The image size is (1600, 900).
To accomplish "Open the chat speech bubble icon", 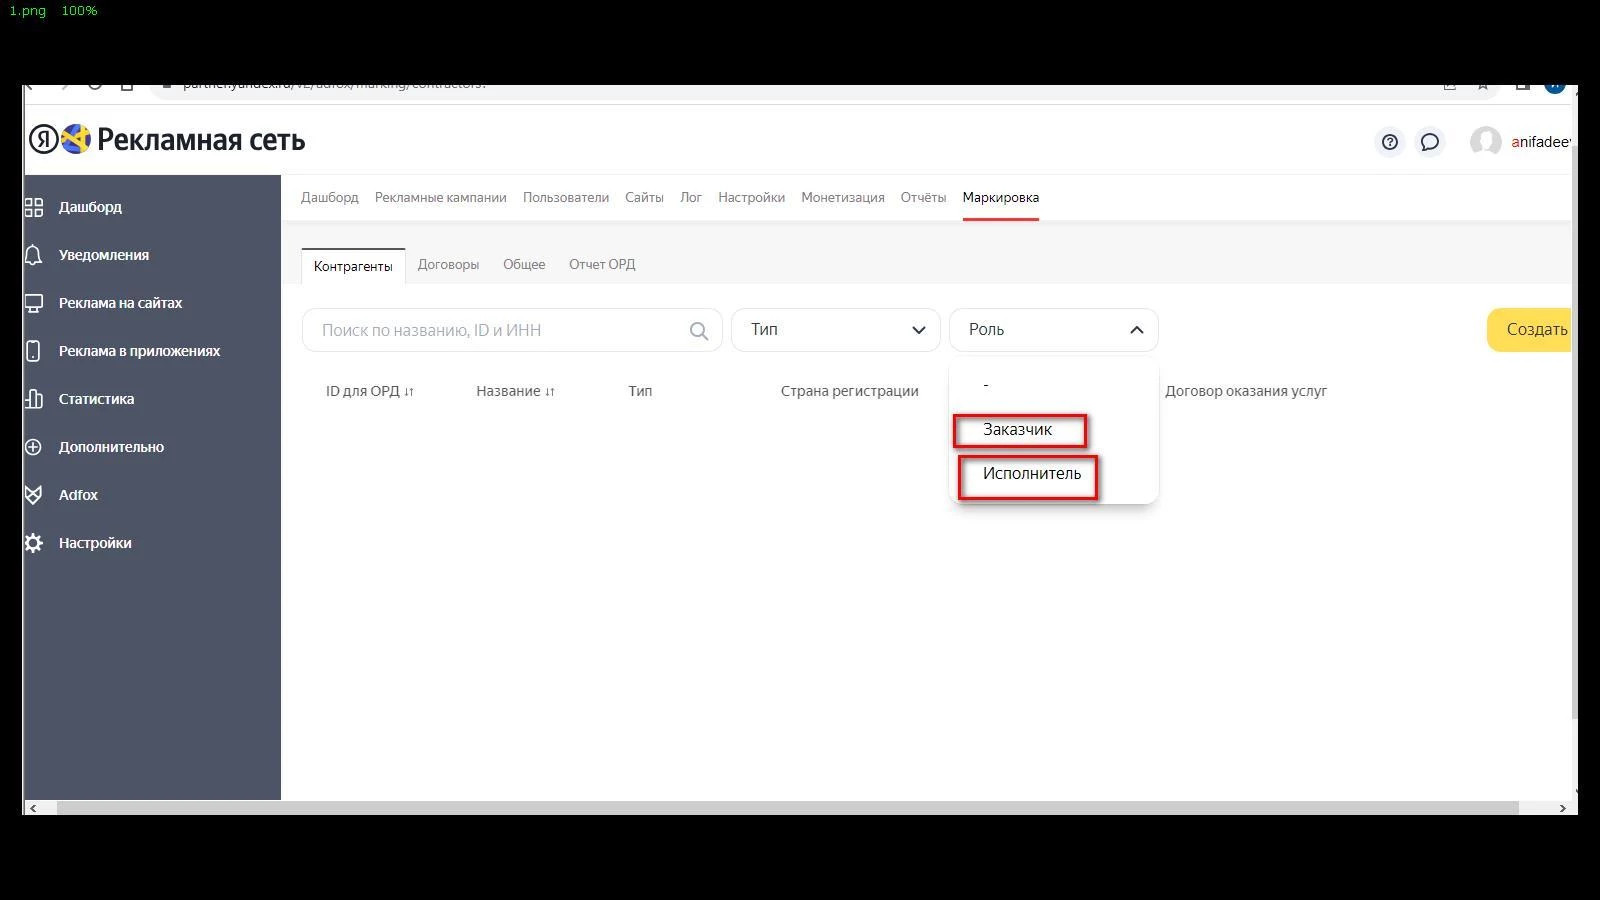I will coord(1430,142).
